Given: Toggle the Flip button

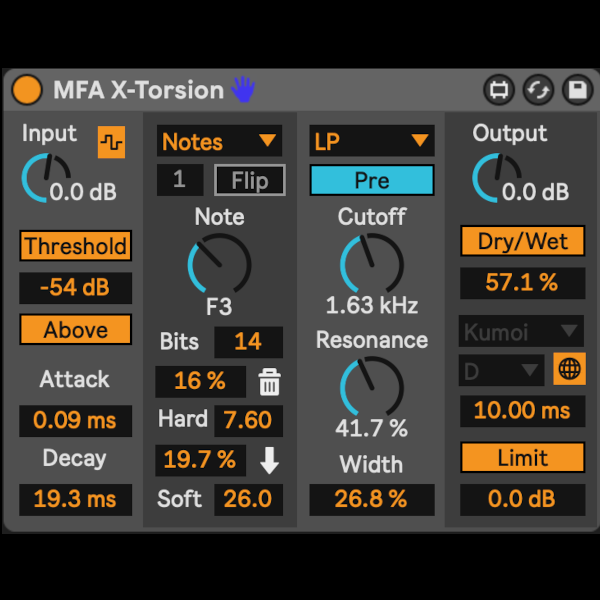Looking at the screenshot, I should [250, 180].
